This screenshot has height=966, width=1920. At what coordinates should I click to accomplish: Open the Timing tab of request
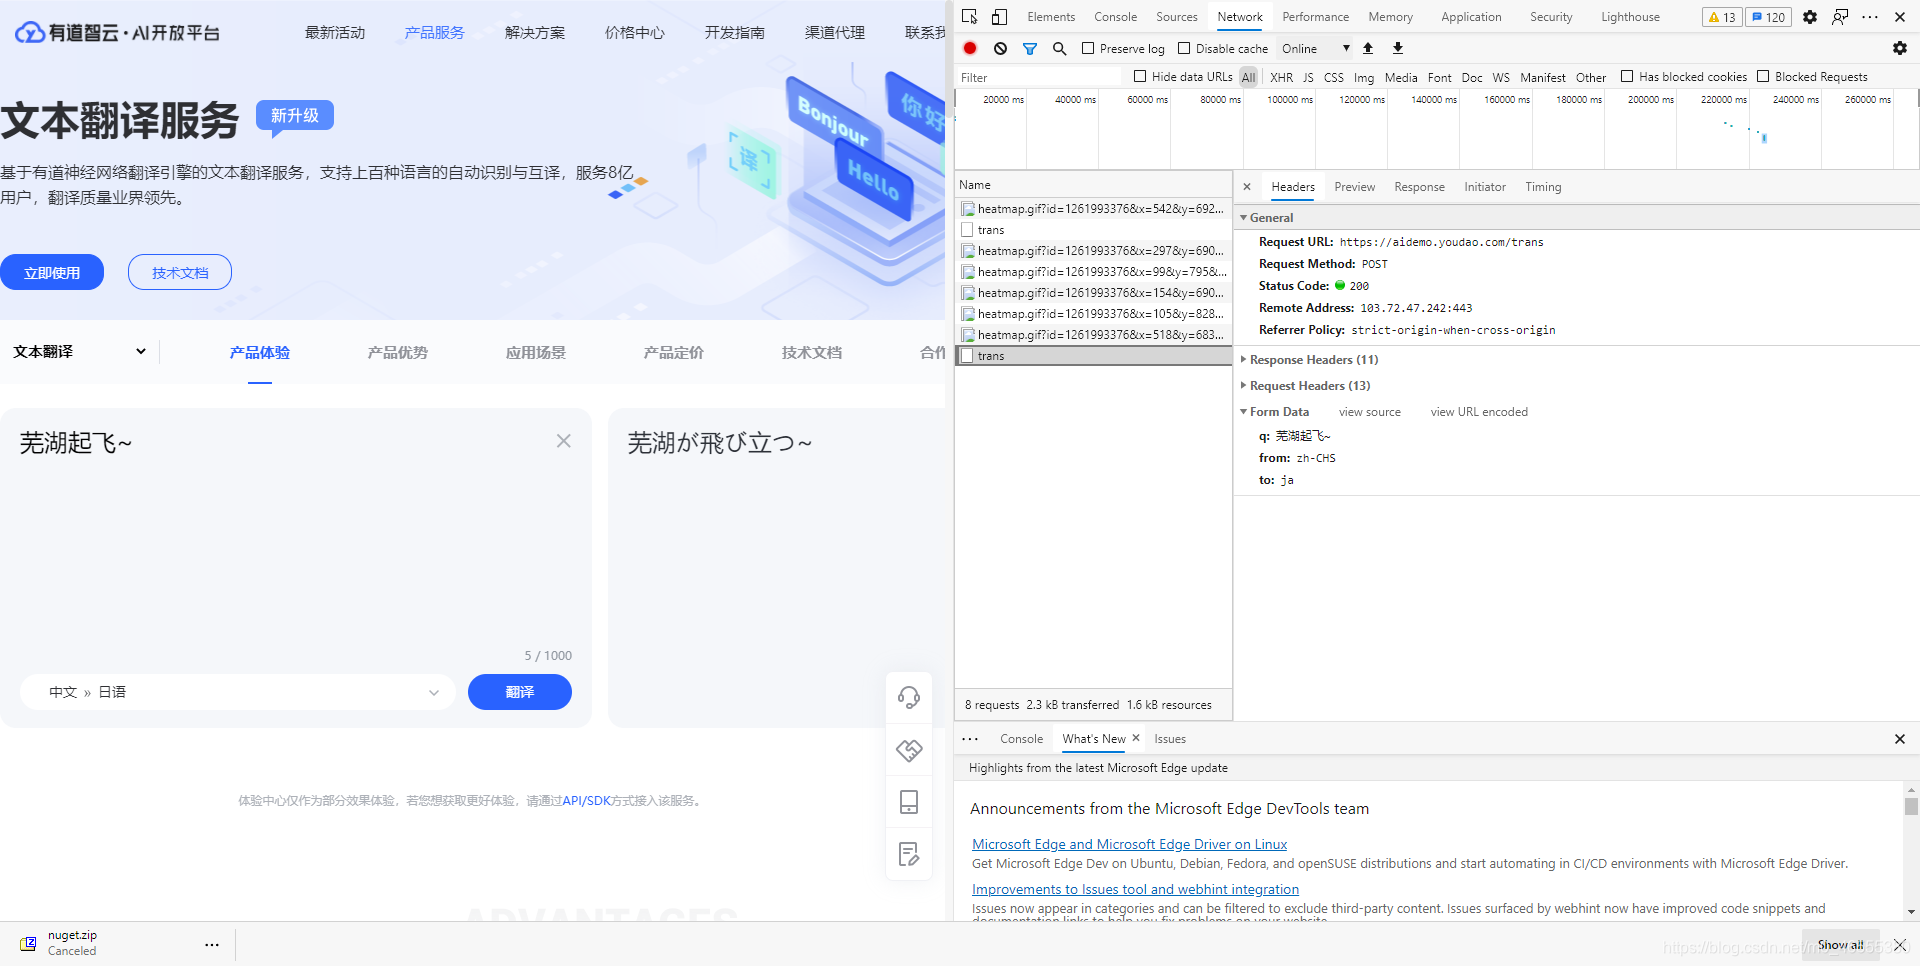1543,187
